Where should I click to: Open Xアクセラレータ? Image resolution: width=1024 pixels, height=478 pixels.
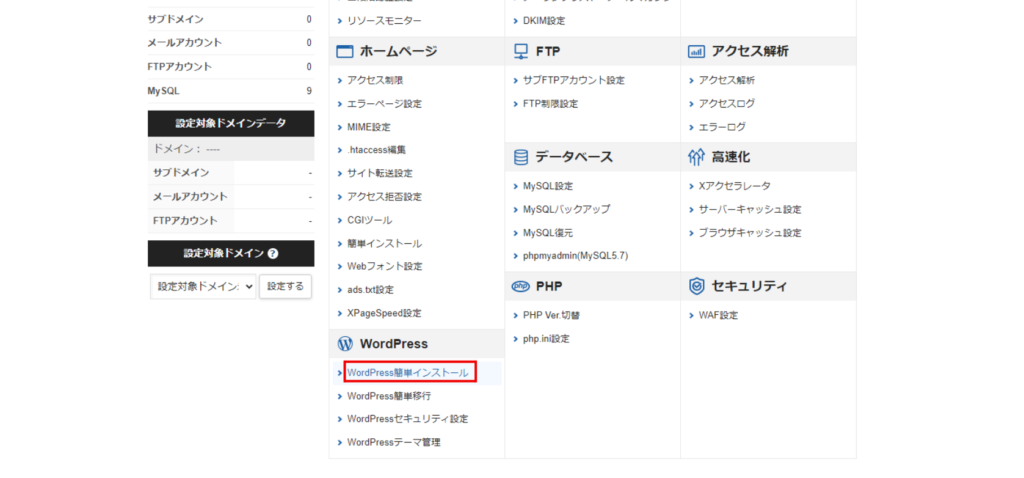pyautogui.click(x=734, y=186)
